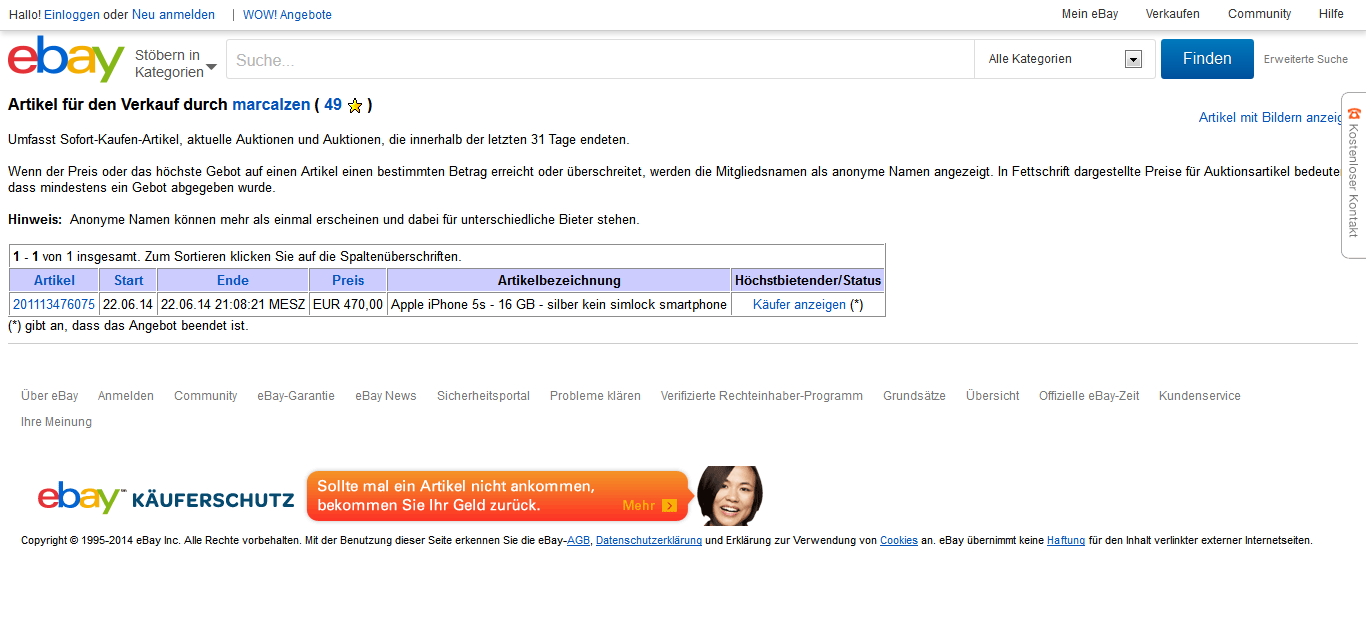This screenshot has height=634, width=1366.
Task: Open Verkaufen menu item
Action: coord(1173,14)
